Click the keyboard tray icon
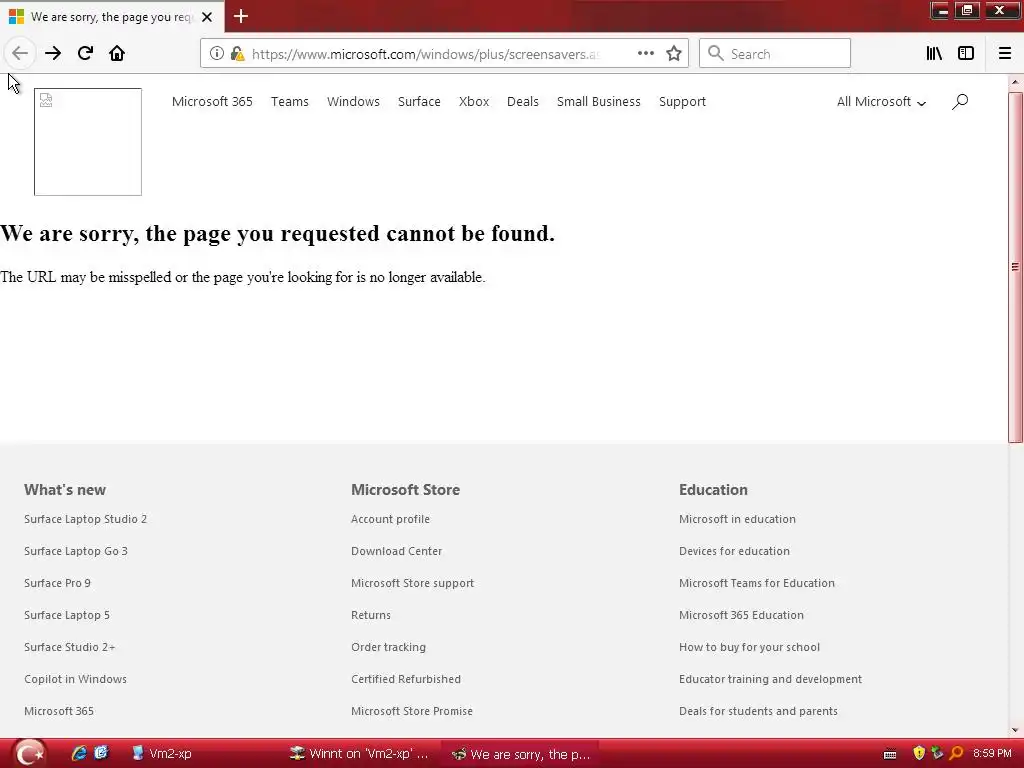This screenshot has width=1024, height=768. coord(890,754)
